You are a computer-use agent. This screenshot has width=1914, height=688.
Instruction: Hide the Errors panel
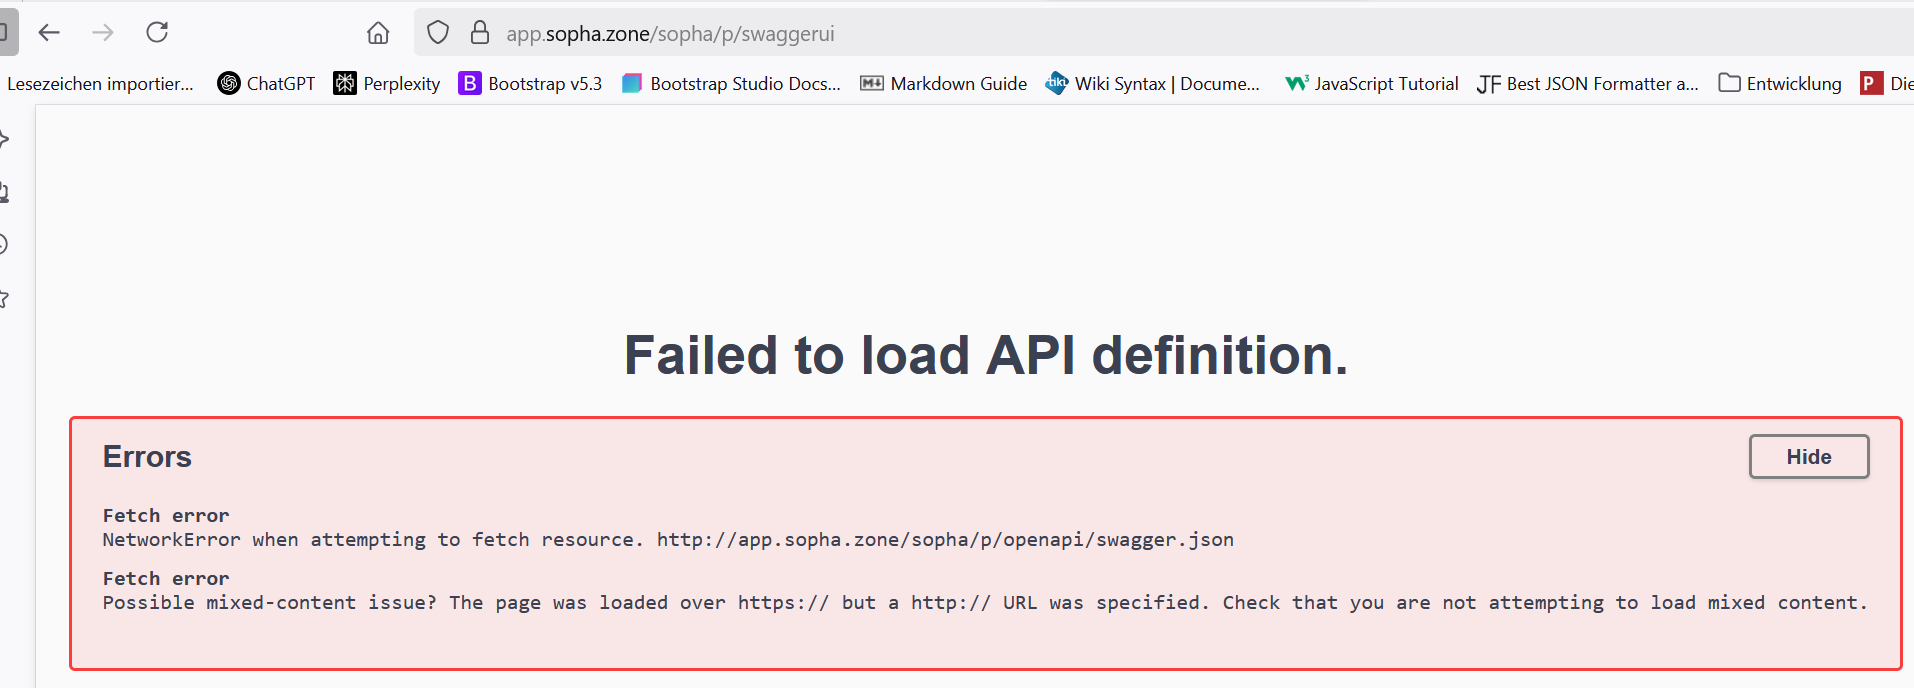pyautogui.click(x=1808, y=457)
